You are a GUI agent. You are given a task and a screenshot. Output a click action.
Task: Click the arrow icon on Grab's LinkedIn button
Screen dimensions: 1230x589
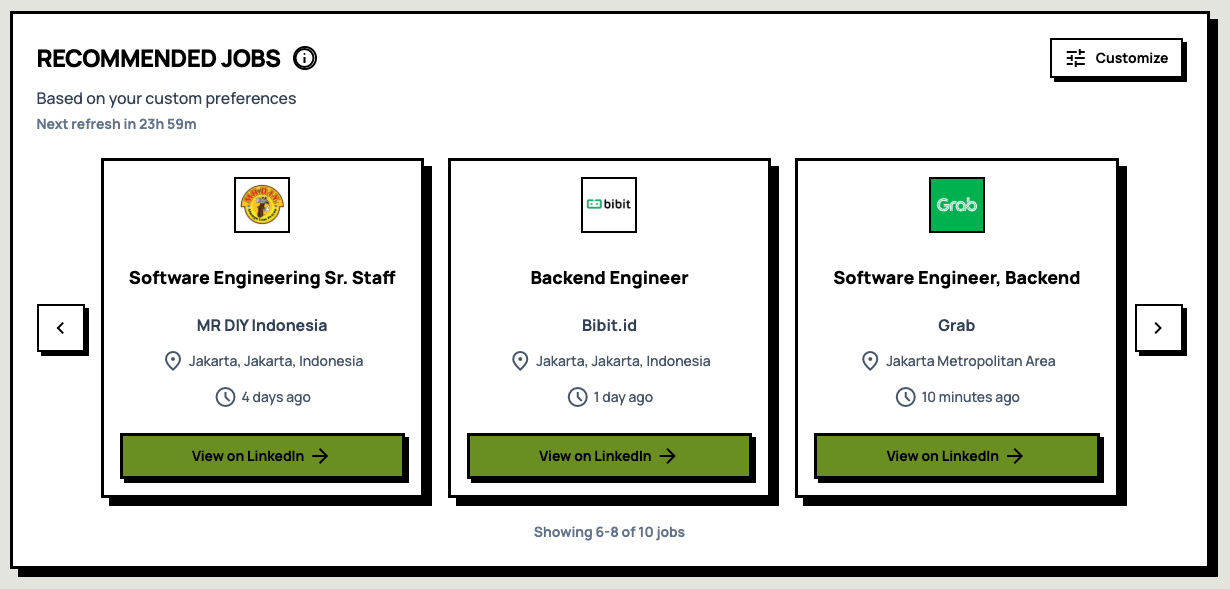[1015, 455]
